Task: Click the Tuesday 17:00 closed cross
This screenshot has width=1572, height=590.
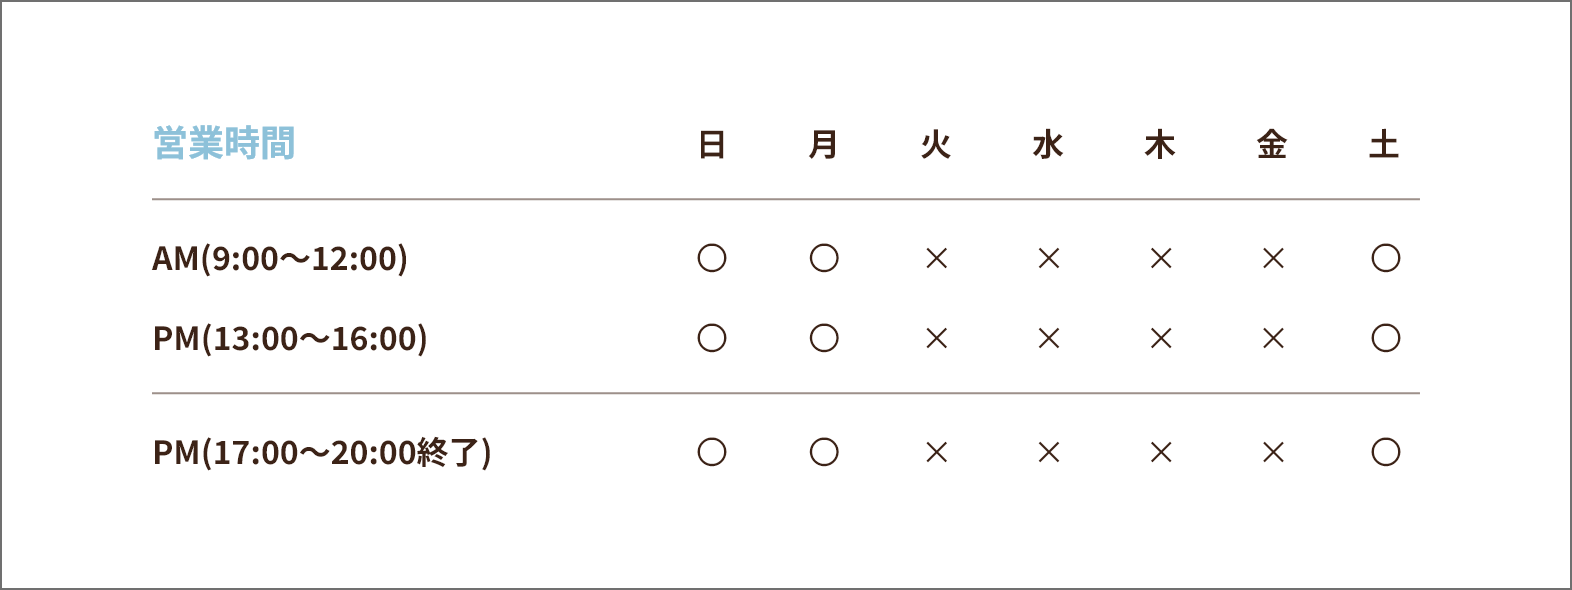Action: point(936,453)
